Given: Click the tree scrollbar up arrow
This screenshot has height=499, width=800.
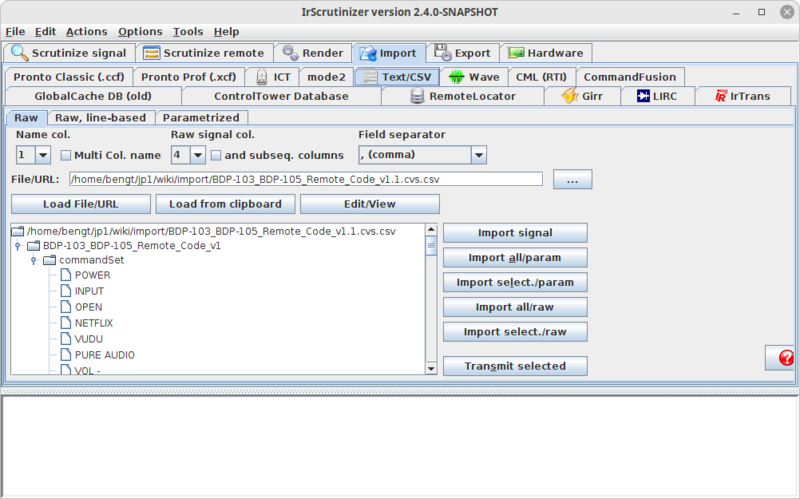Looking at the screenshot, I should (431, 230).
